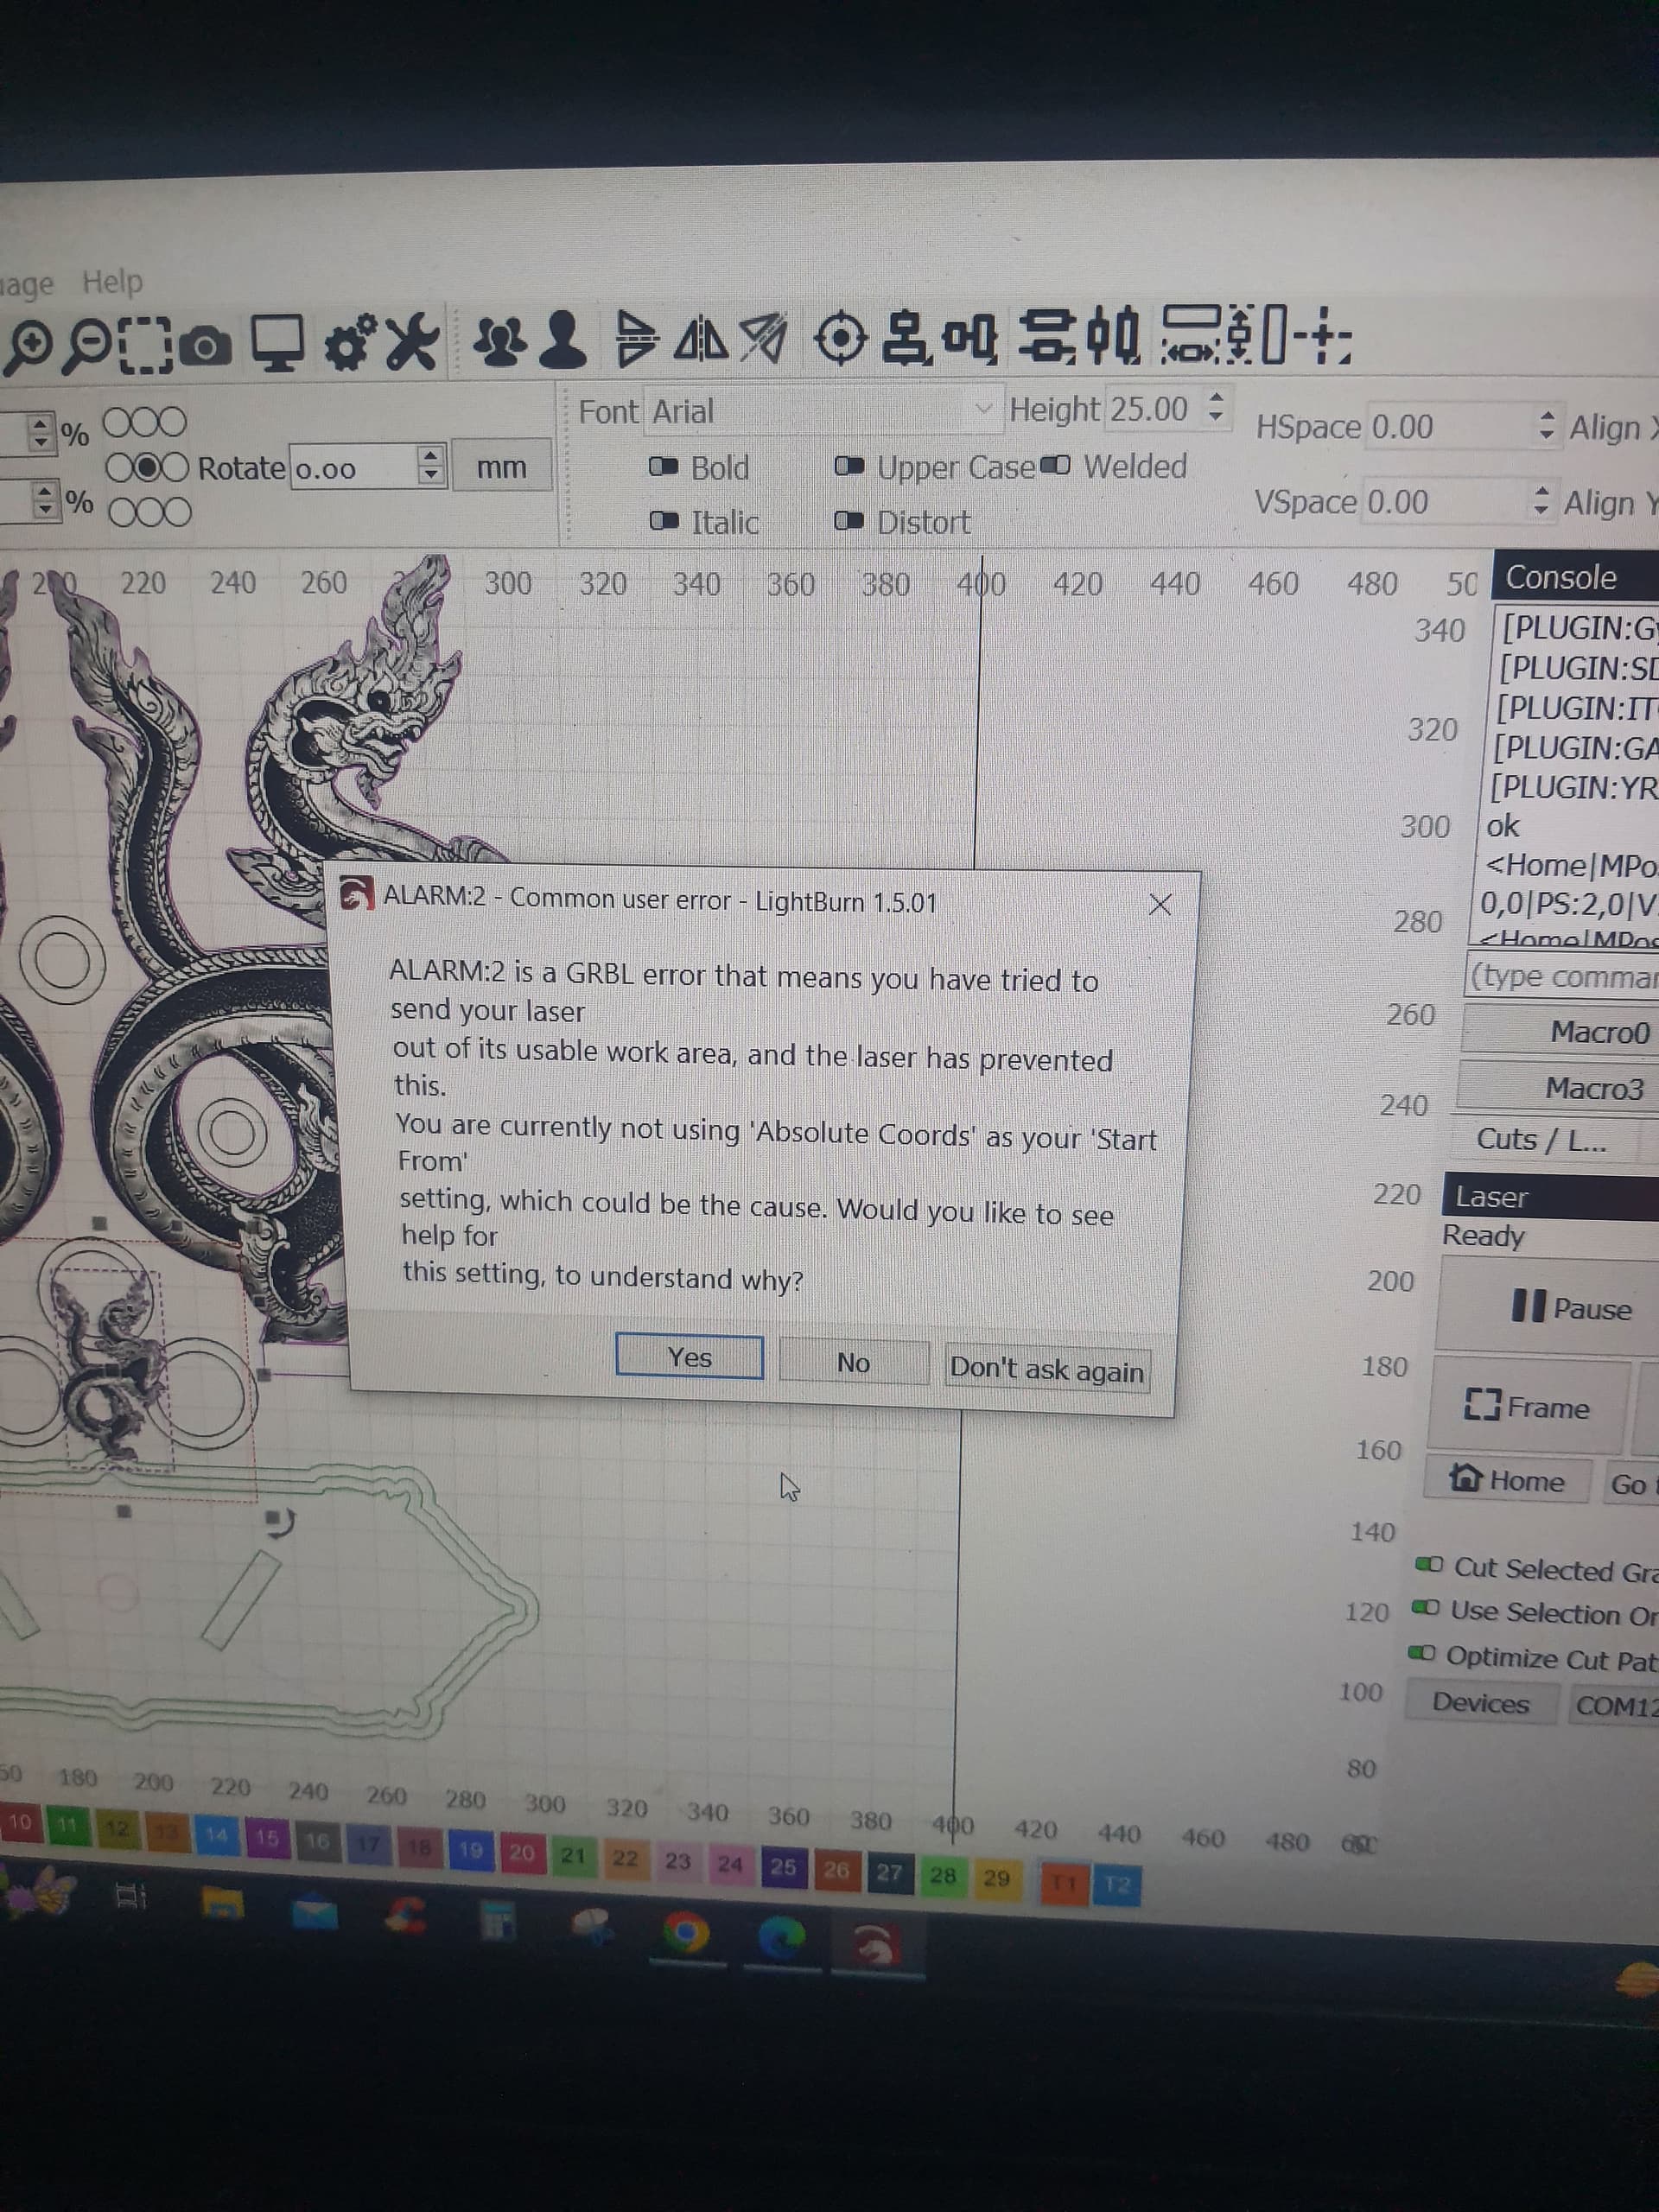
Task: Click the console type command input field
Action: [x=1562, y=976]
